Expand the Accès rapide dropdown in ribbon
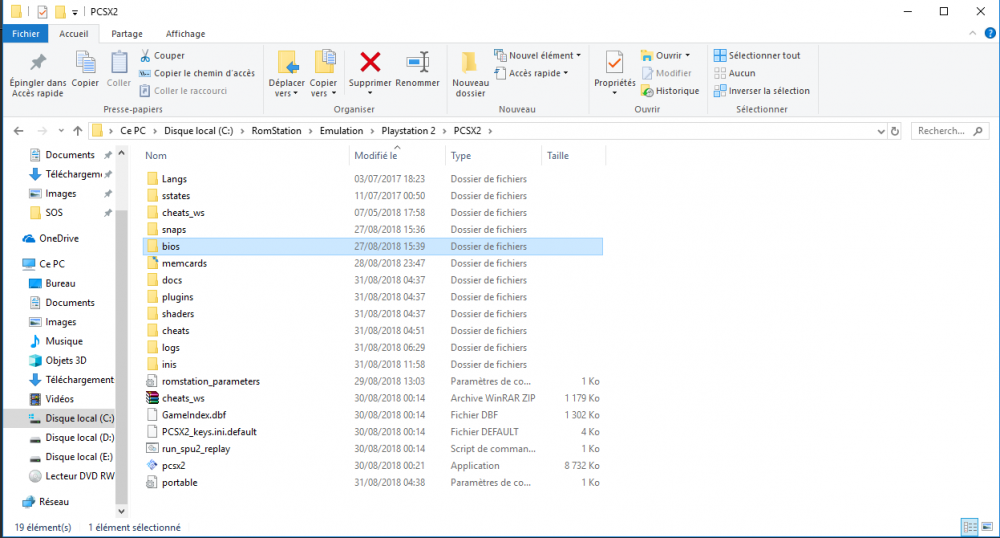Screen dimensions: 1000x538 (566, 73)
